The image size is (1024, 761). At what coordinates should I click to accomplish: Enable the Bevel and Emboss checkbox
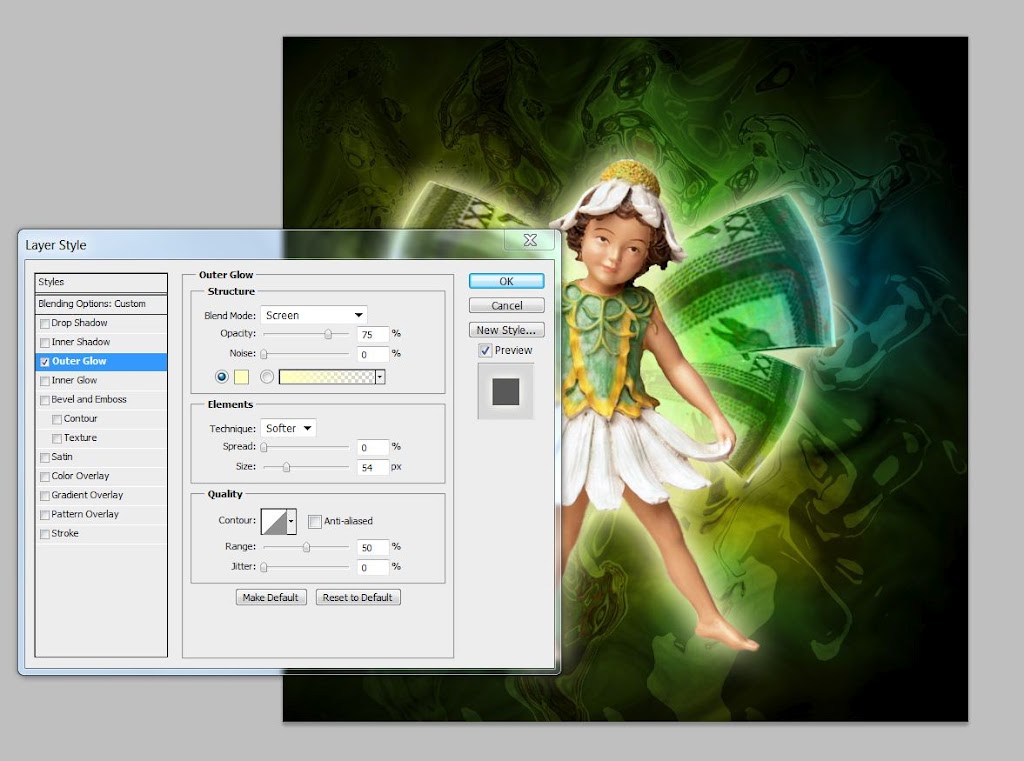point(45,400)
